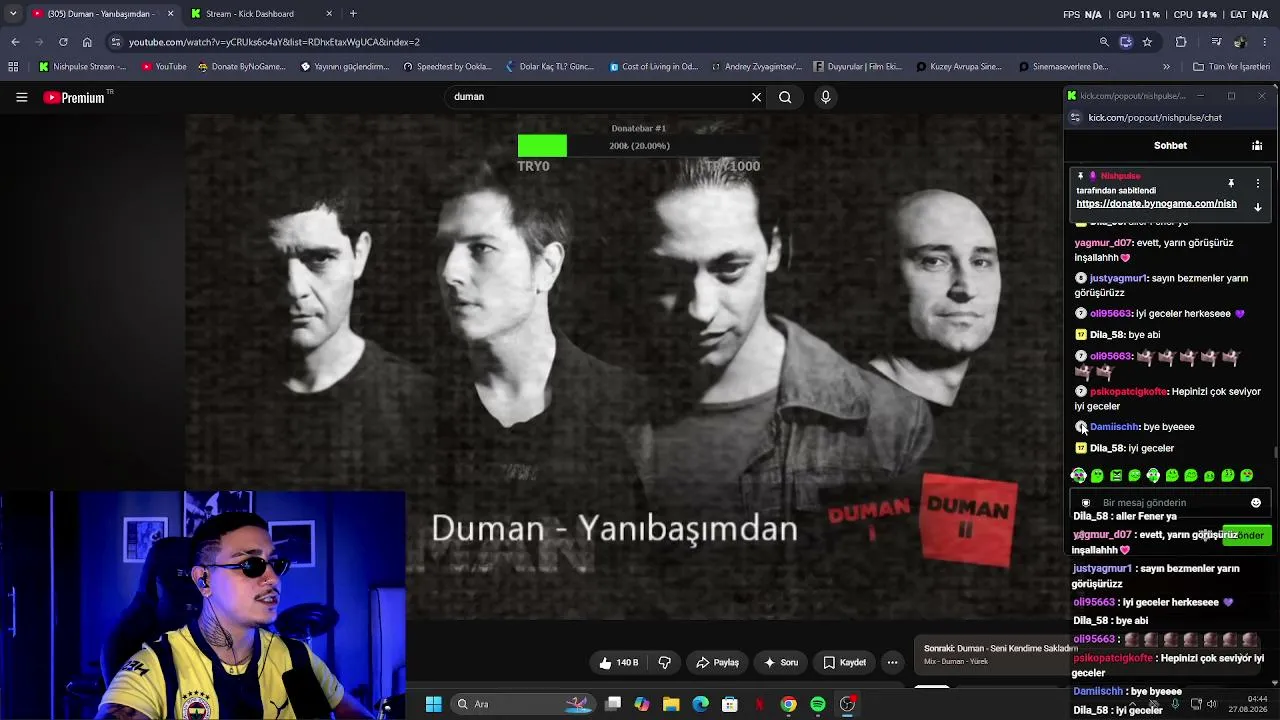Open chat identity shield icon
1280x720 pixels.
[x=1085, y=503]
